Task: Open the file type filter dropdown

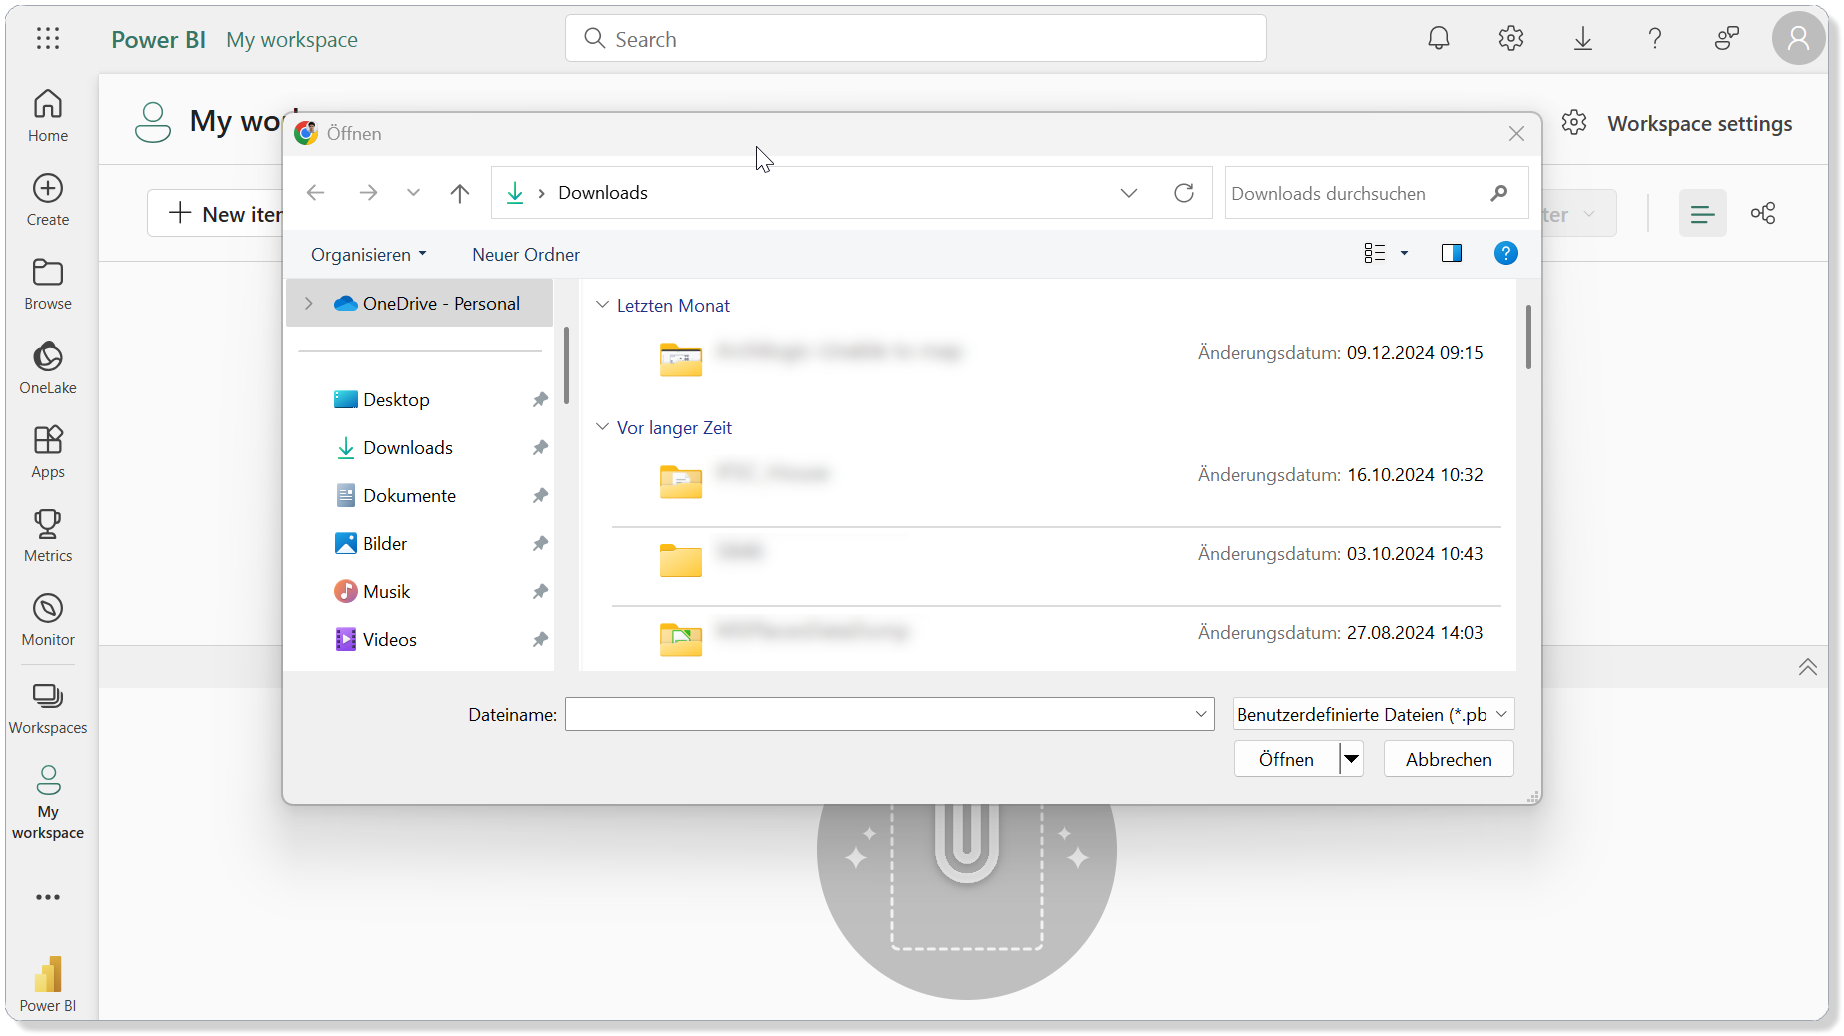Action: 1373,714
